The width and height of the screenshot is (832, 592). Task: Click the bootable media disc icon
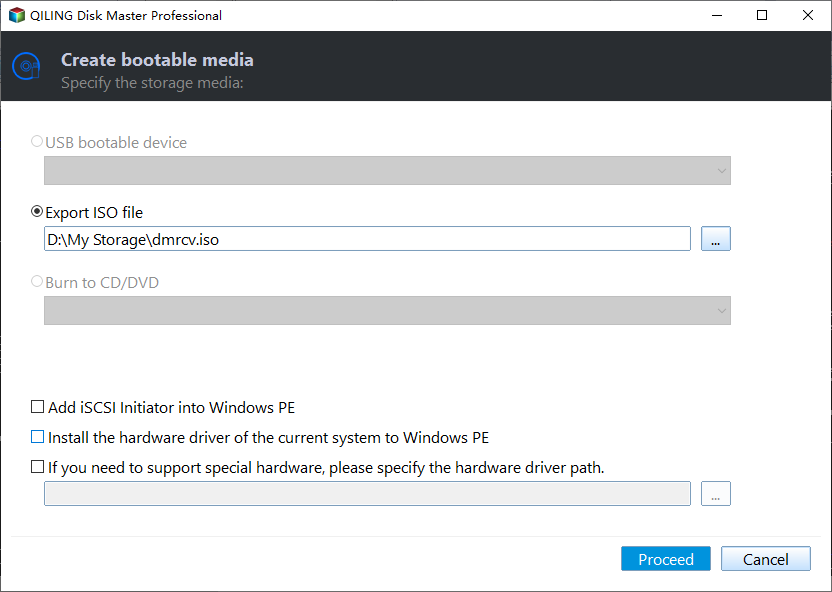[26, 66]
